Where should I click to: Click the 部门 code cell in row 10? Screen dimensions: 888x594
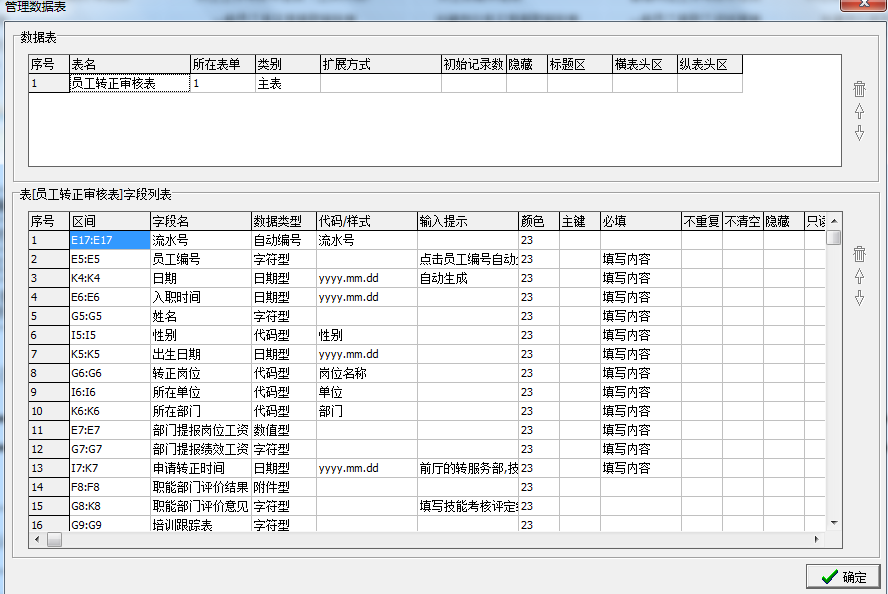pyautogui.click(x=367, y=411)
